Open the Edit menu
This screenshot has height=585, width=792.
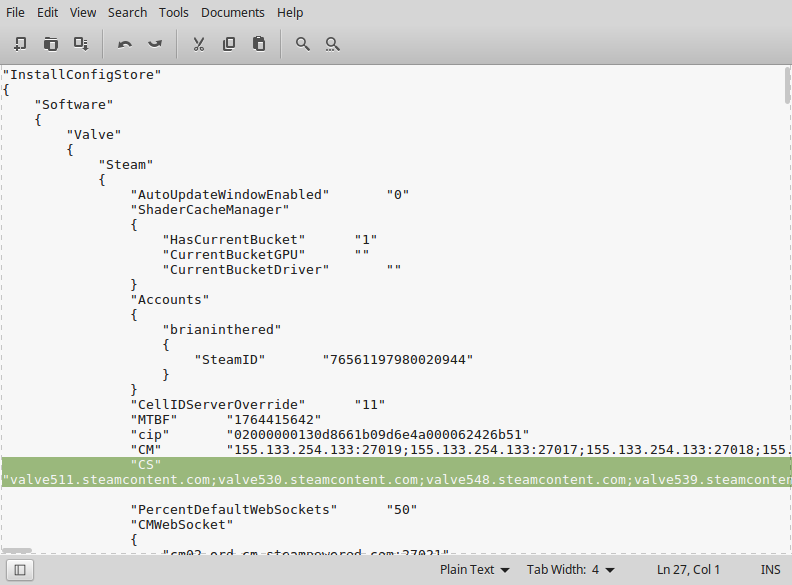point(47,13)
